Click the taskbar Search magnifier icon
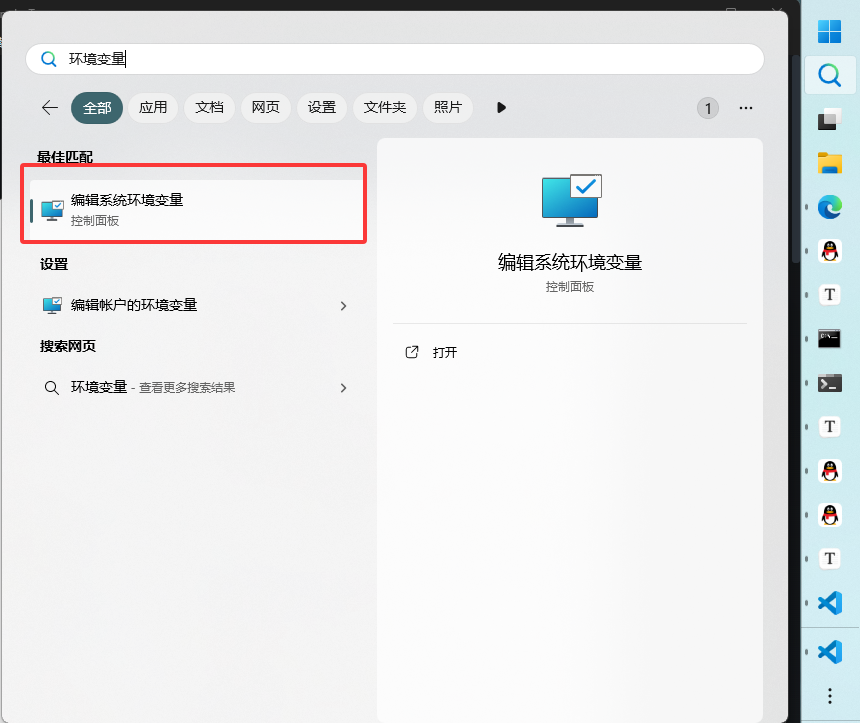Image resolution: width=860 pixels, height=723 pixels. [x=829, y=76]
